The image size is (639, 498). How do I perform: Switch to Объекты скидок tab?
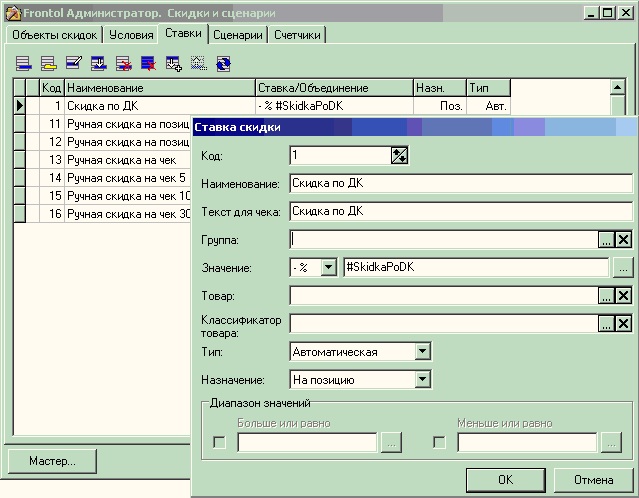54,35
